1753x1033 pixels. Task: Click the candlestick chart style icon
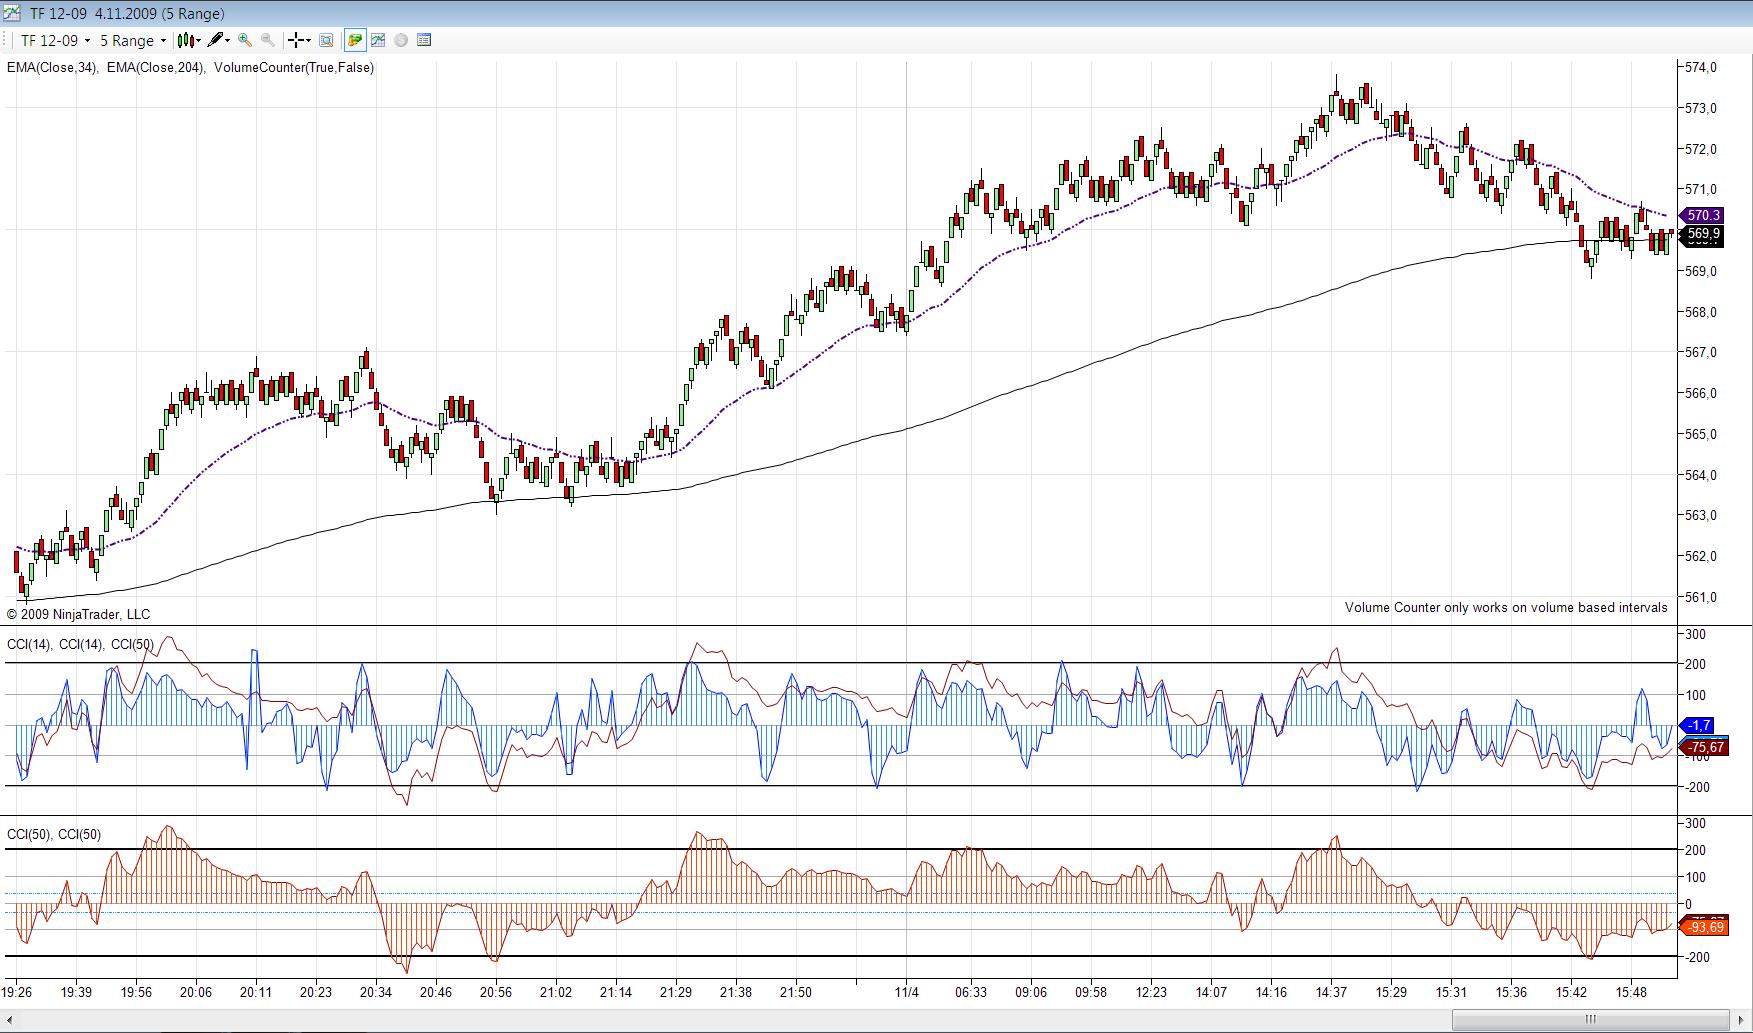pyautogui.click(x=185, y=41)
